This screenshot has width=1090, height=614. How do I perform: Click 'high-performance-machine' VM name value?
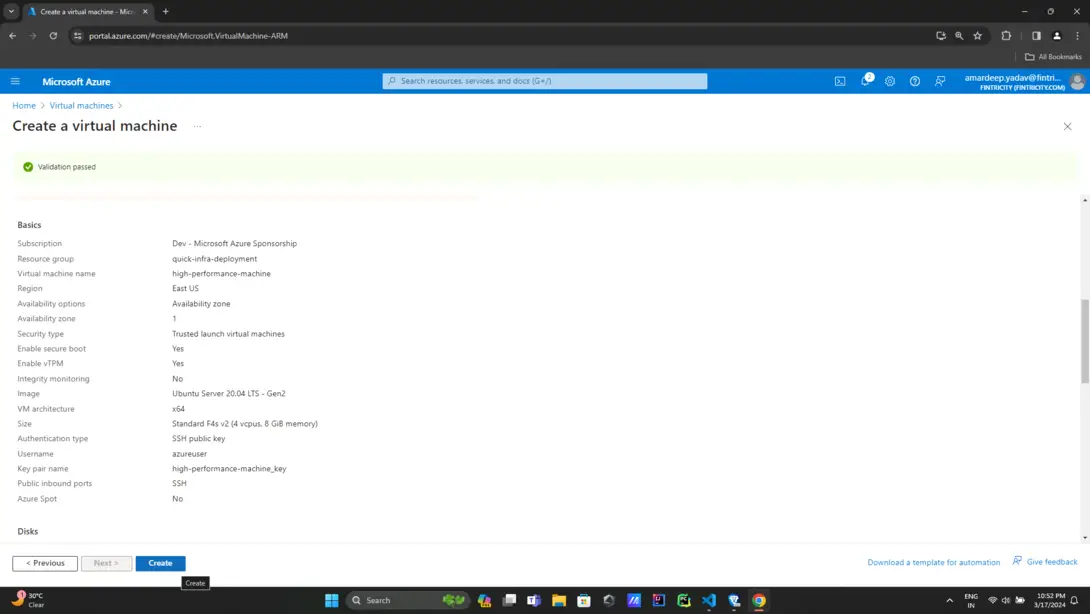tap(221, 273)
